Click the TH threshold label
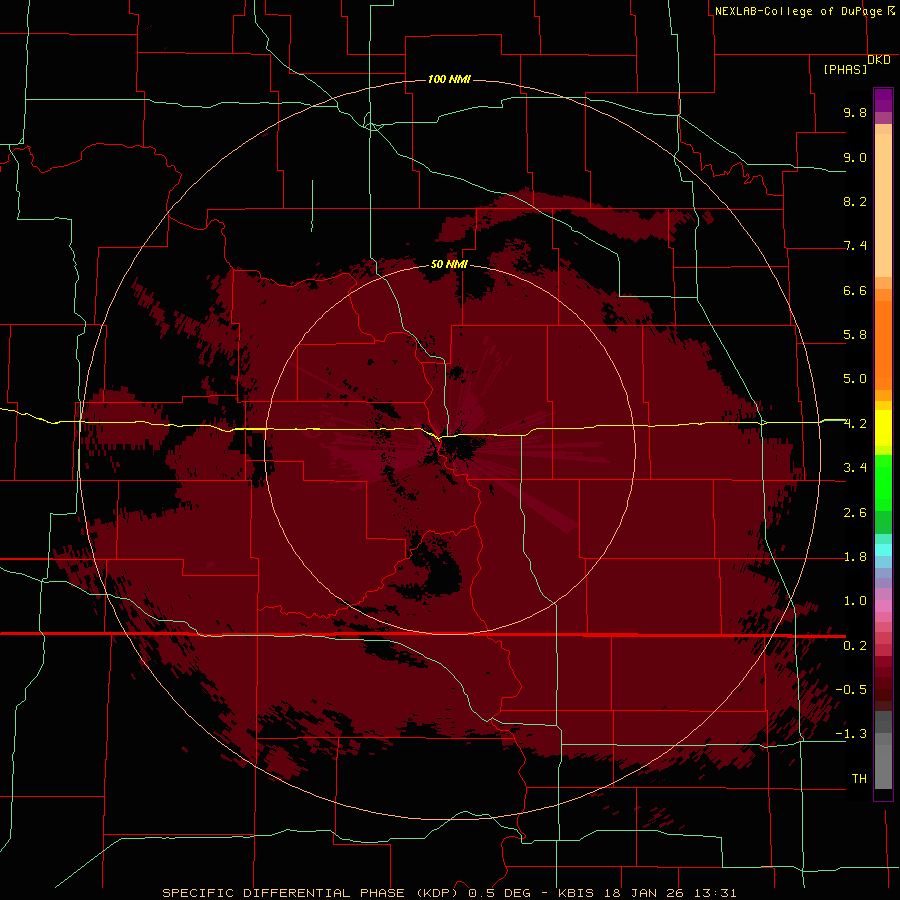900x900 pixels. (859, 779)
